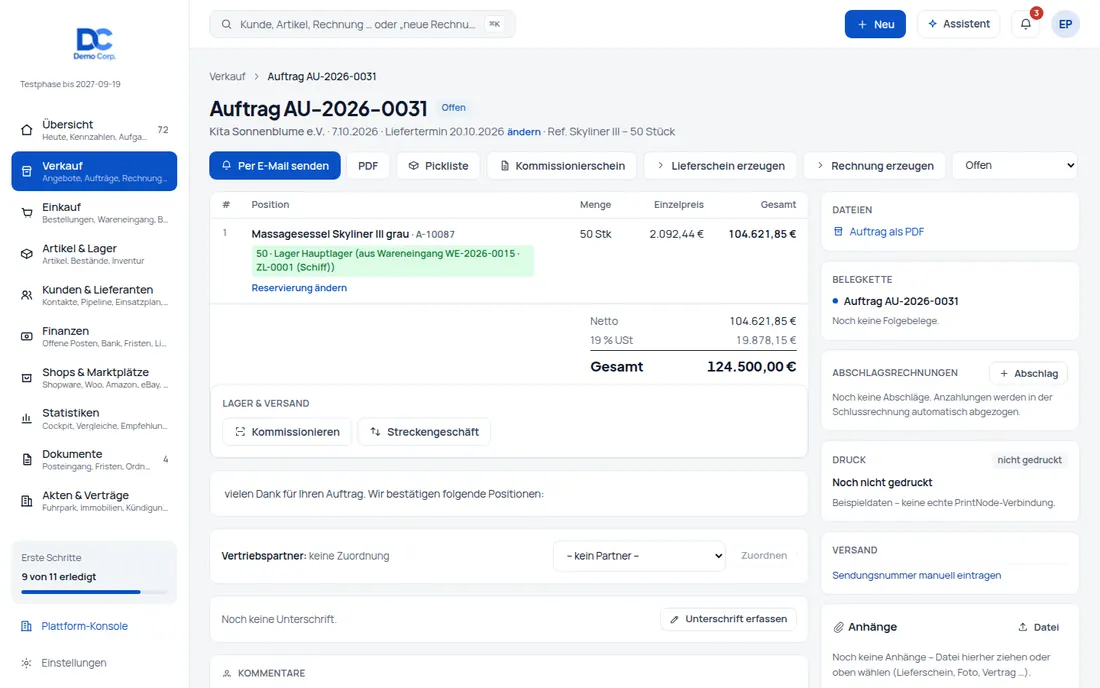Click Unterschrift erfassen
The width and height of the screenshot is (1100, 688).
[728, 619]
